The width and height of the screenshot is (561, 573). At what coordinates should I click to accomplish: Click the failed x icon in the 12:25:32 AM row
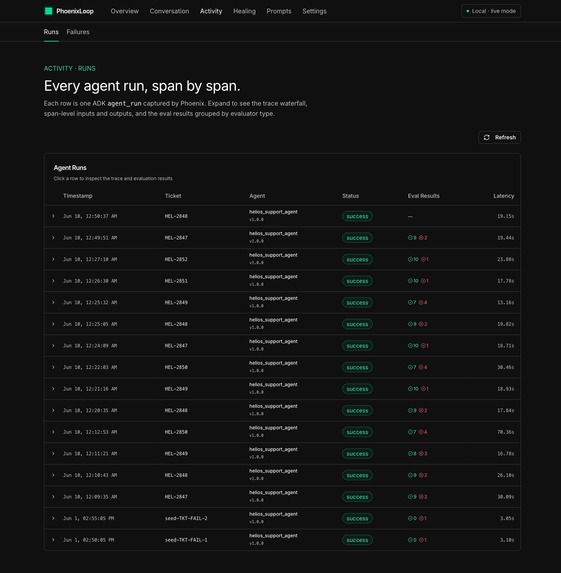(x=421, y=303)
